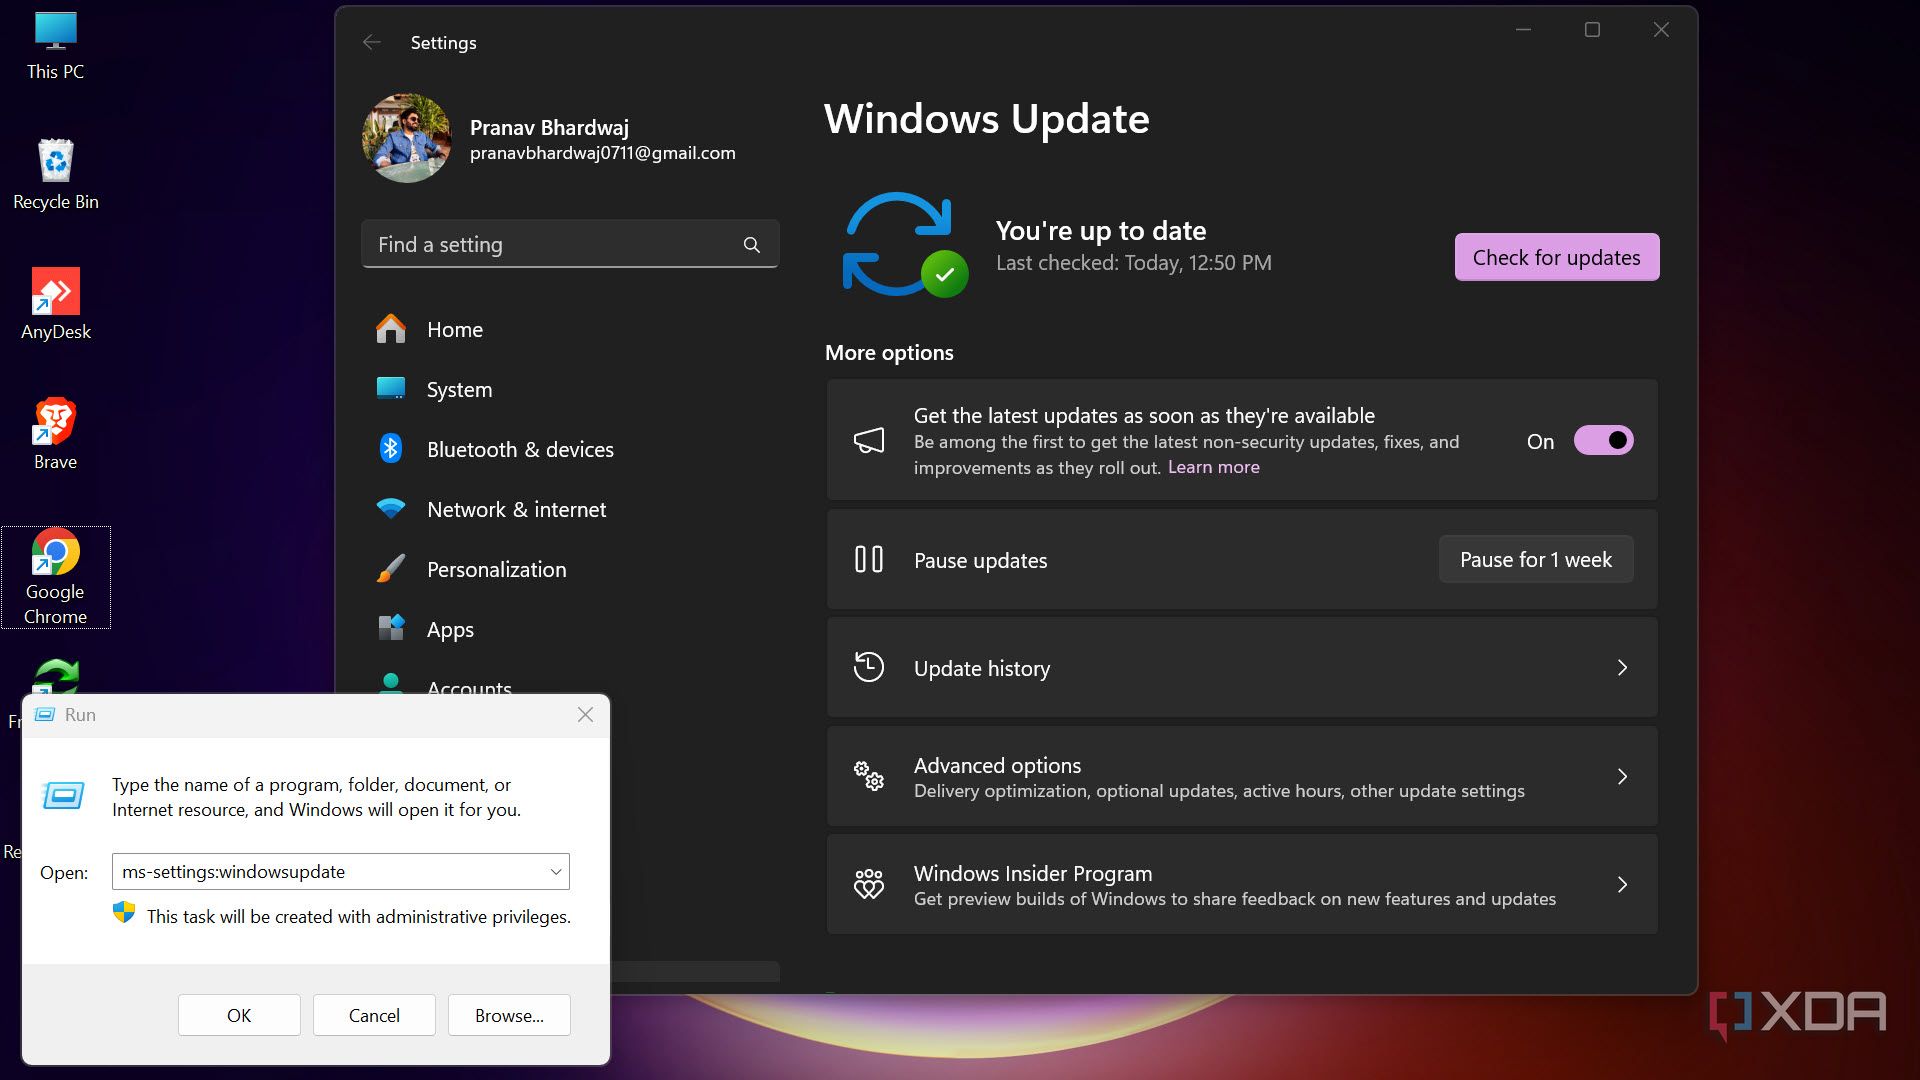
Task: Click the Windows Insider Program row title
Action: 1032,873
